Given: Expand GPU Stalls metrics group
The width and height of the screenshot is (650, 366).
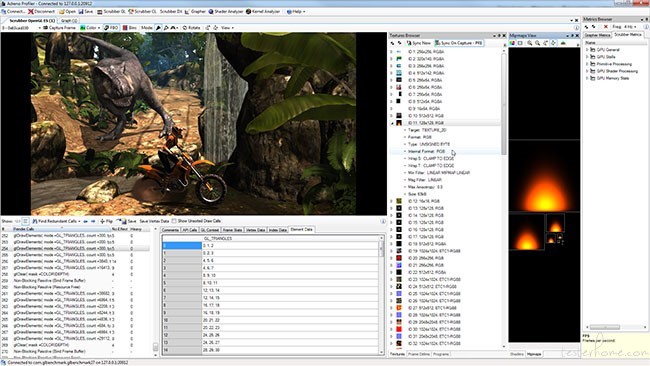Looking at the screenshot, I should [x=587, y=57].
